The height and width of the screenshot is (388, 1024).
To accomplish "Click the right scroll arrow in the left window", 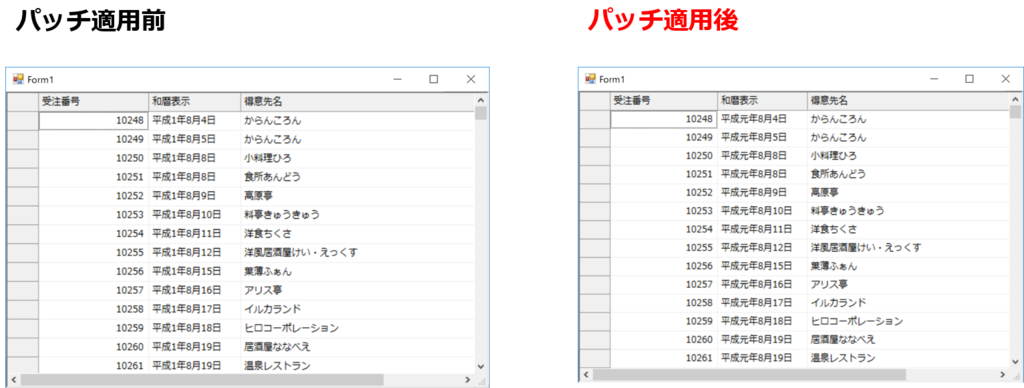I will point(468,380).
